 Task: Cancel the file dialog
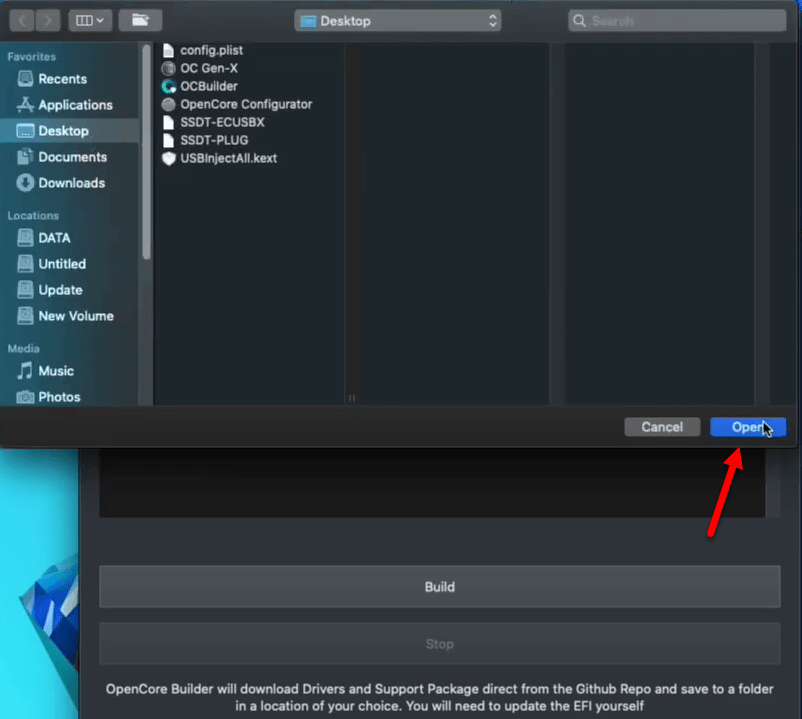pos(662,427)
